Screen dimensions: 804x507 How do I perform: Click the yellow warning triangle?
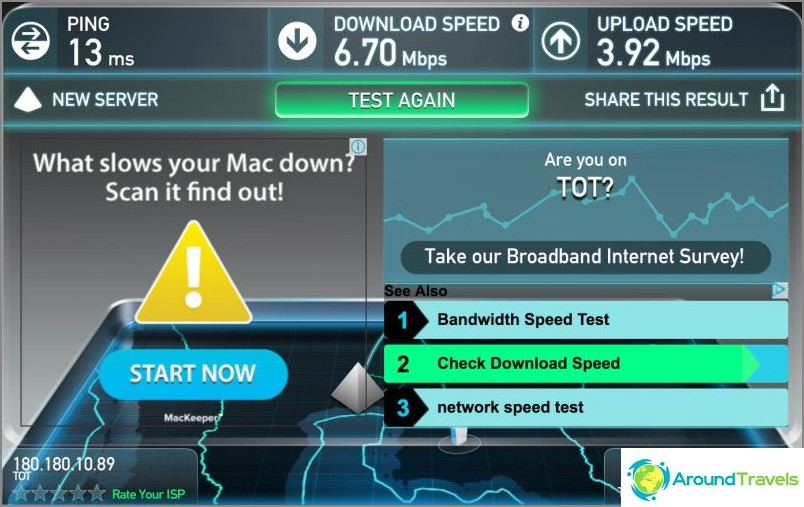(x=193, y=272)
